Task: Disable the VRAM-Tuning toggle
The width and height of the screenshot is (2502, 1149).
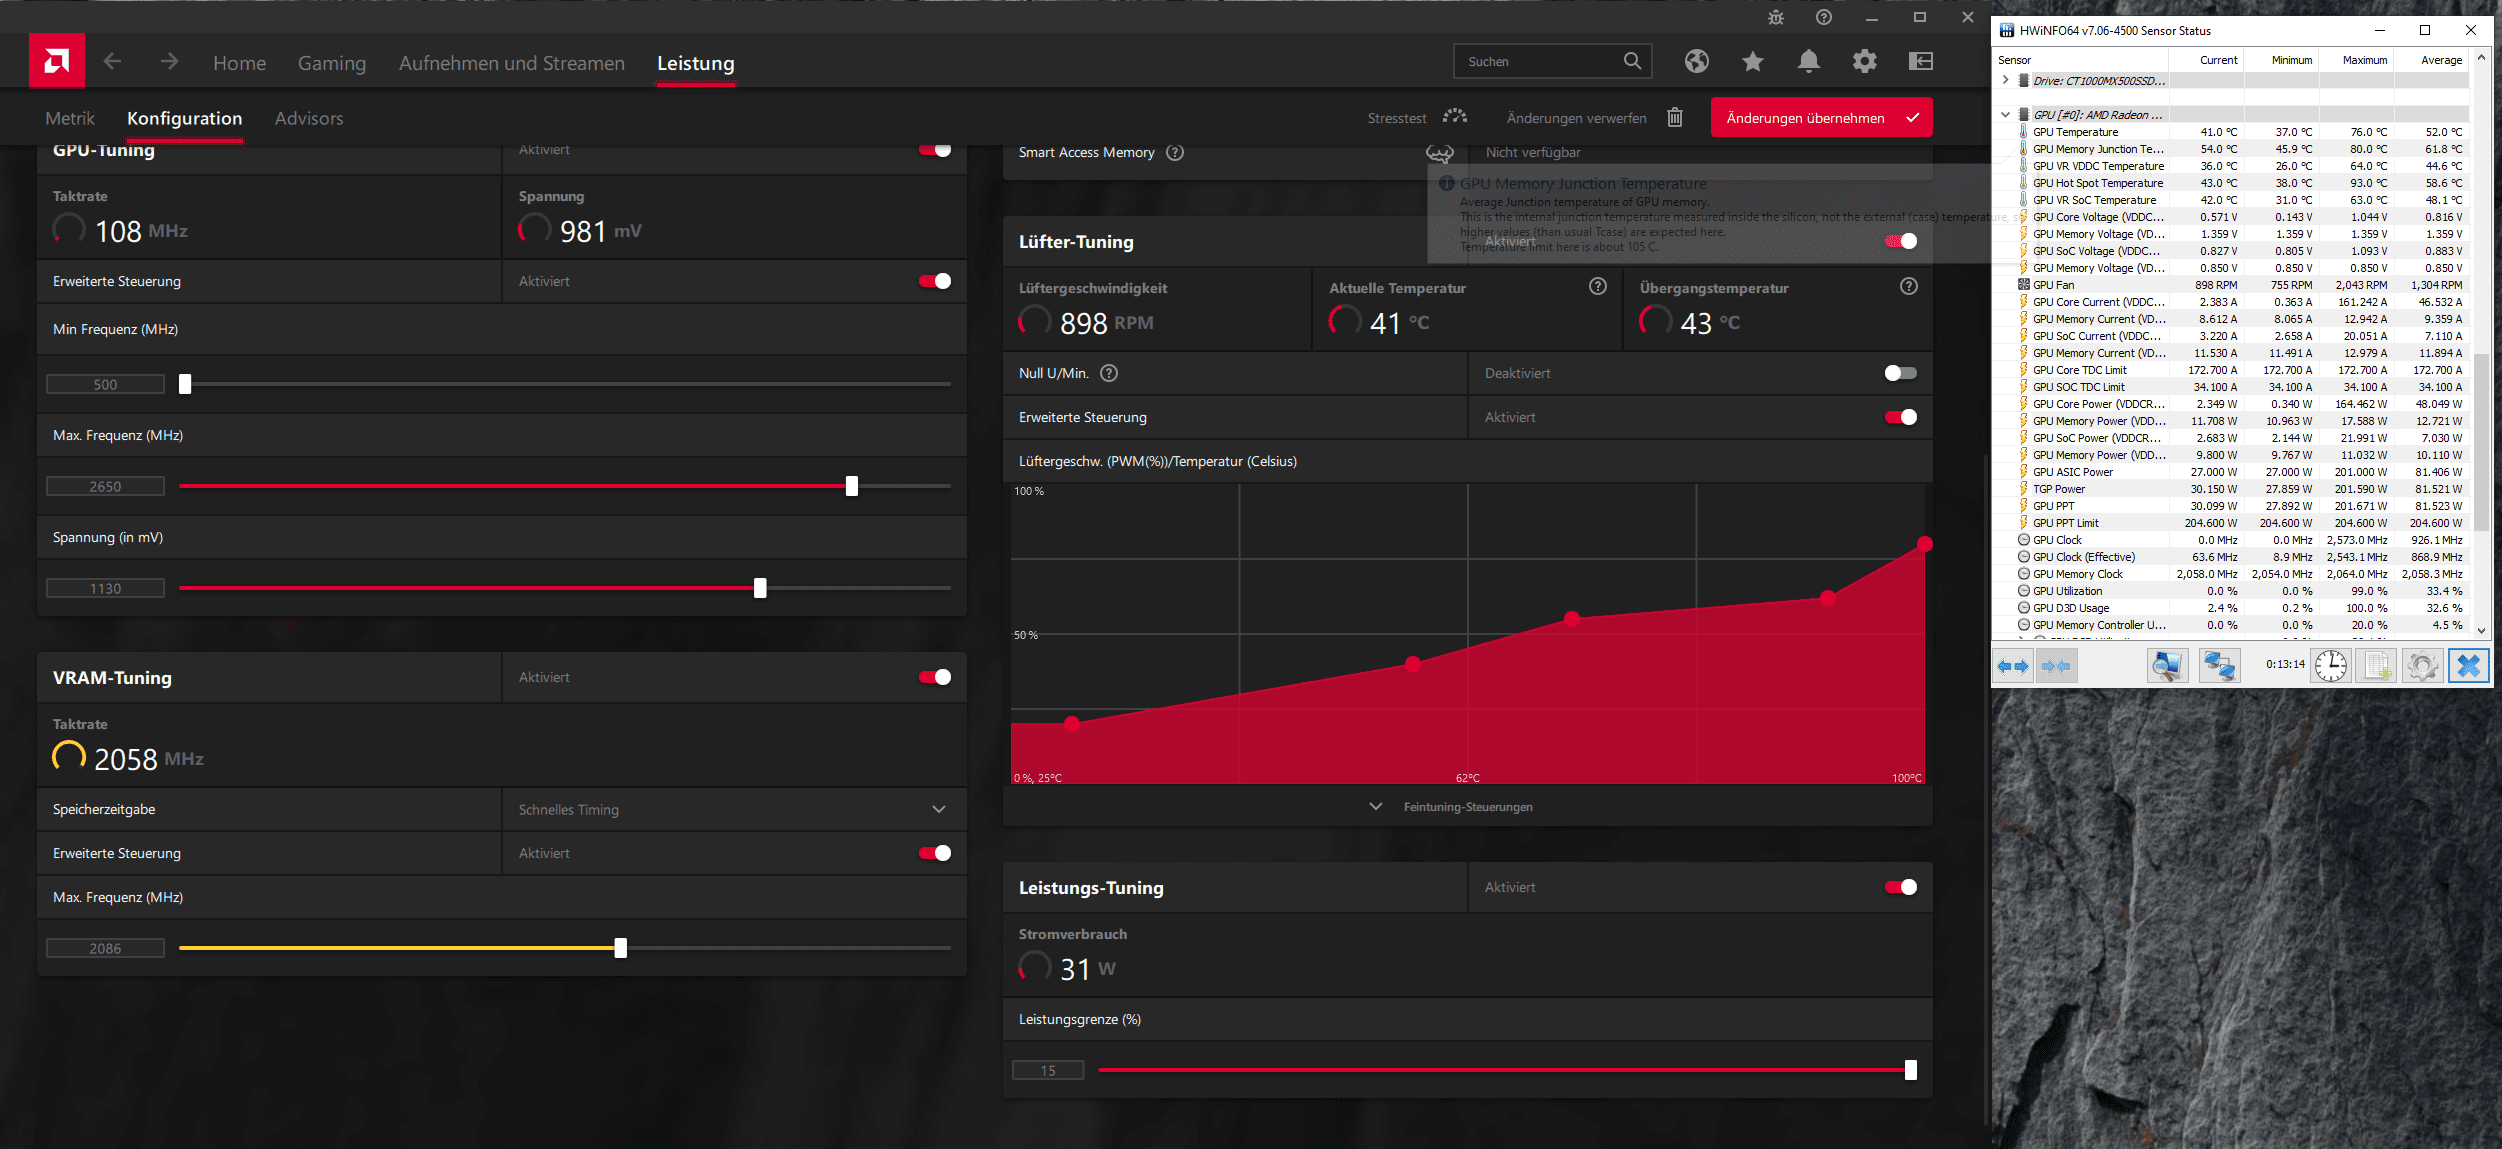Action: 935,677
